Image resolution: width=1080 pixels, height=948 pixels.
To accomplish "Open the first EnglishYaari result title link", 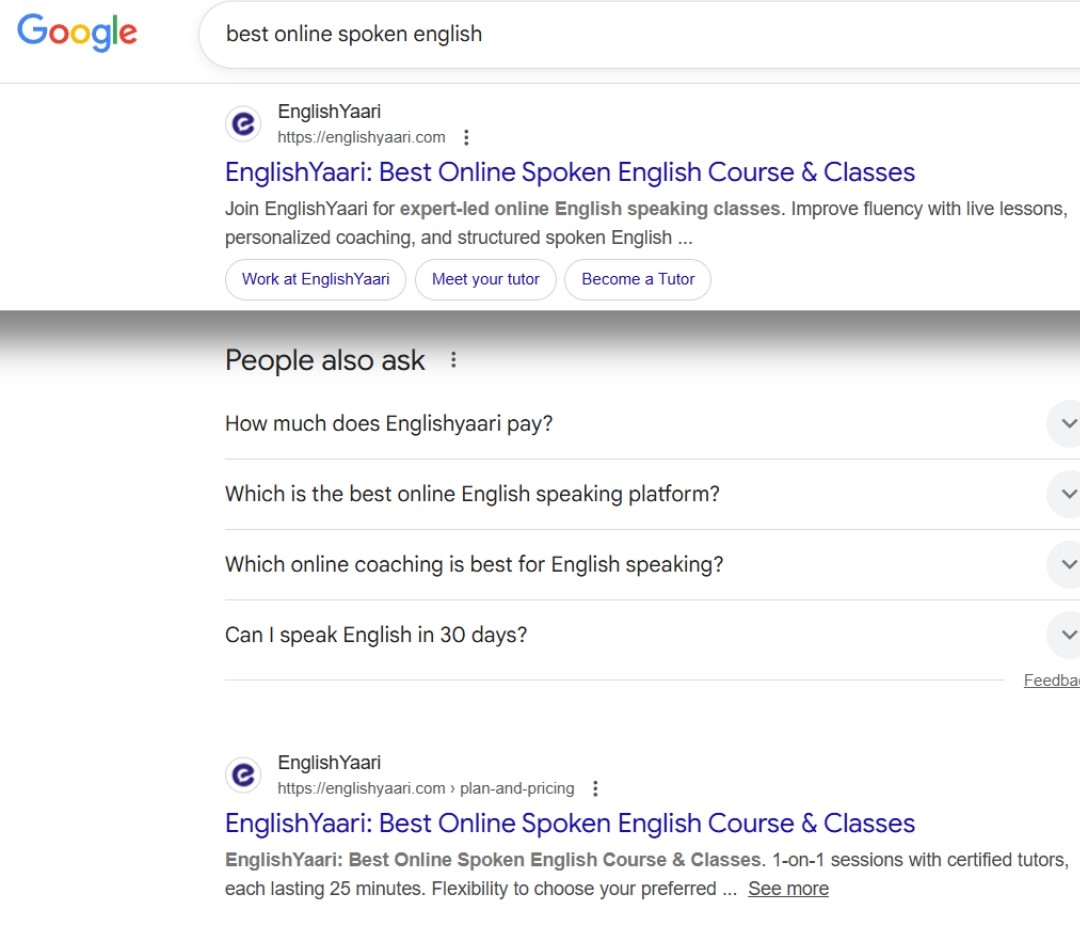I will click(569, 172).
